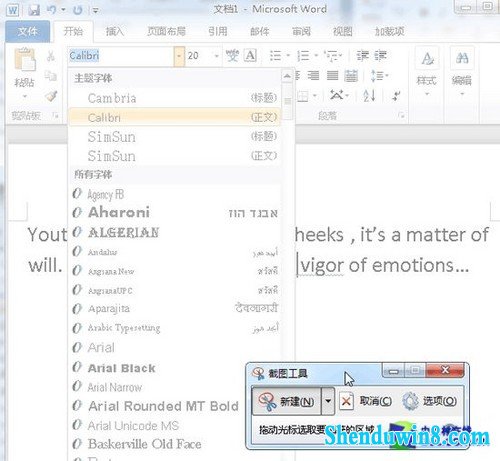Screen dimensions: 500x461
Task: Click font list scrollbar up arrow
Action: click(287, 76)
